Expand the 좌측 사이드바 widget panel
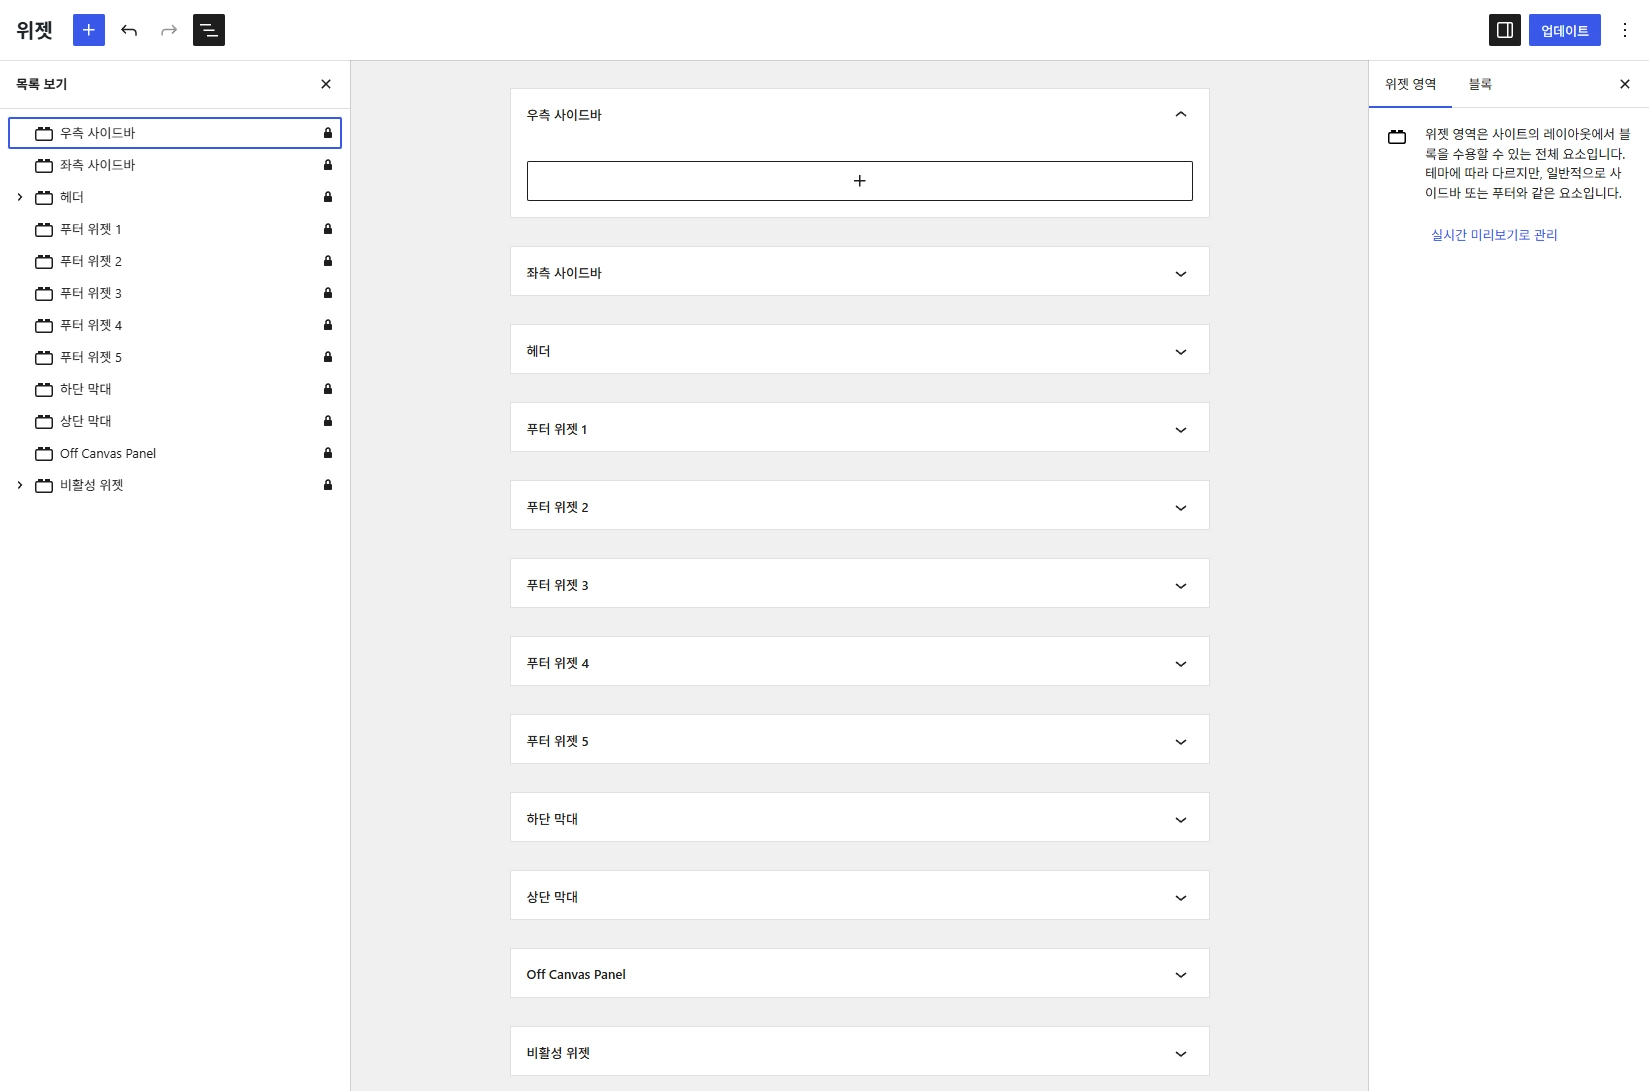 [1180, 273]
